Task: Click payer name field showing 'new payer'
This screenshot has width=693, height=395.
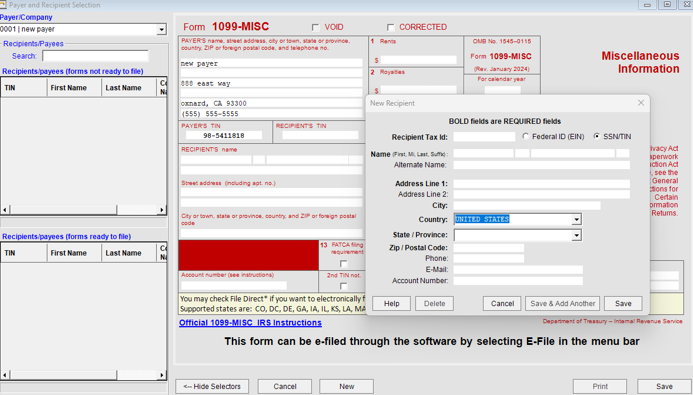Action: click(271, 63)
